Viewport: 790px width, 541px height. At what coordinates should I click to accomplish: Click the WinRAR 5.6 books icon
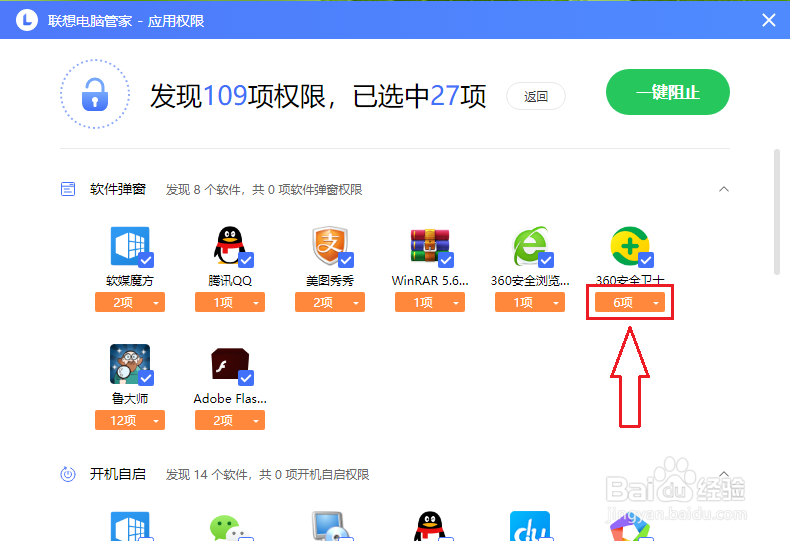[x=430, y=246]
